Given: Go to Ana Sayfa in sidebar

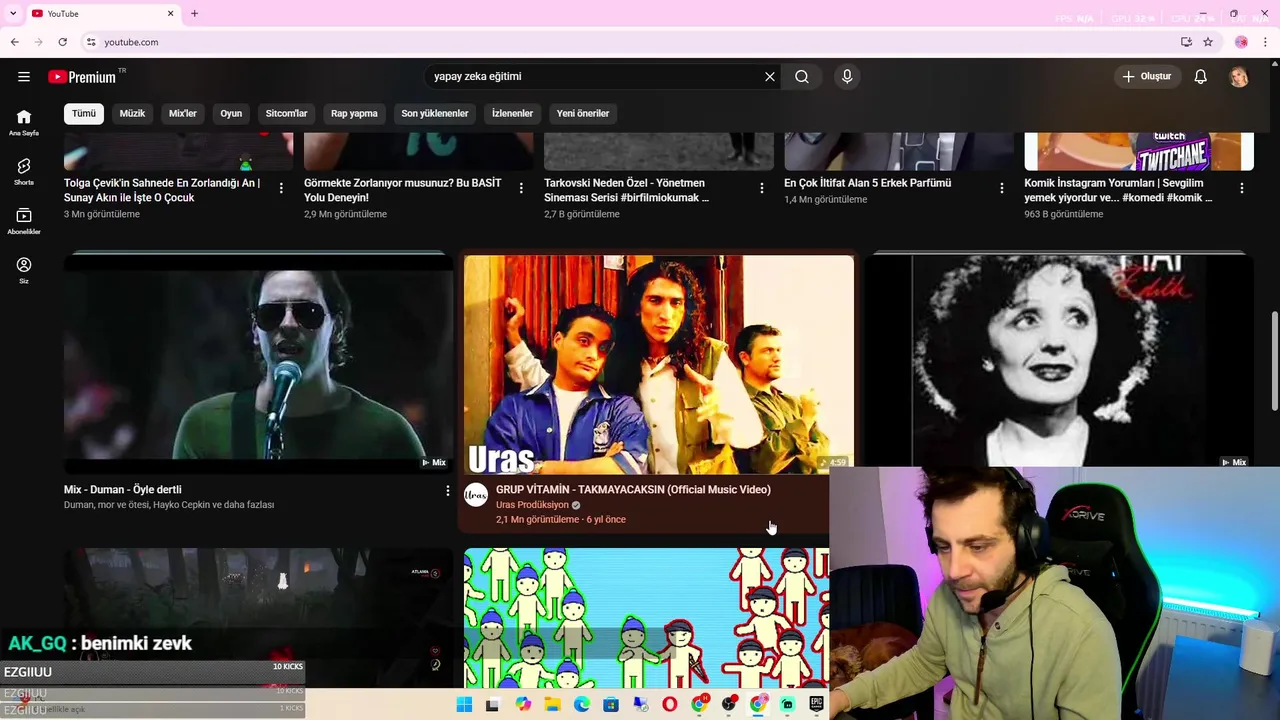Looking at the screenshot, I should (24, 122).
